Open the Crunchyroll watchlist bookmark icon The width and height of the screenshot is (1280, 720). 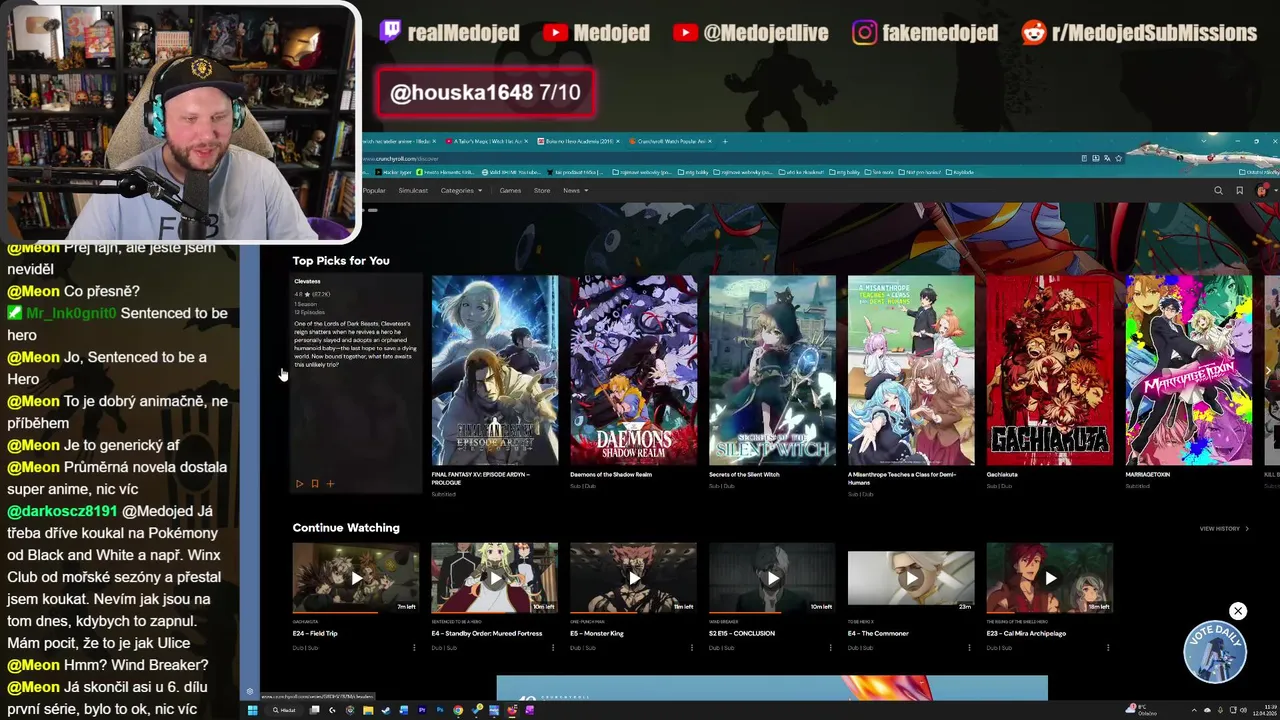tap(1239, 190)
